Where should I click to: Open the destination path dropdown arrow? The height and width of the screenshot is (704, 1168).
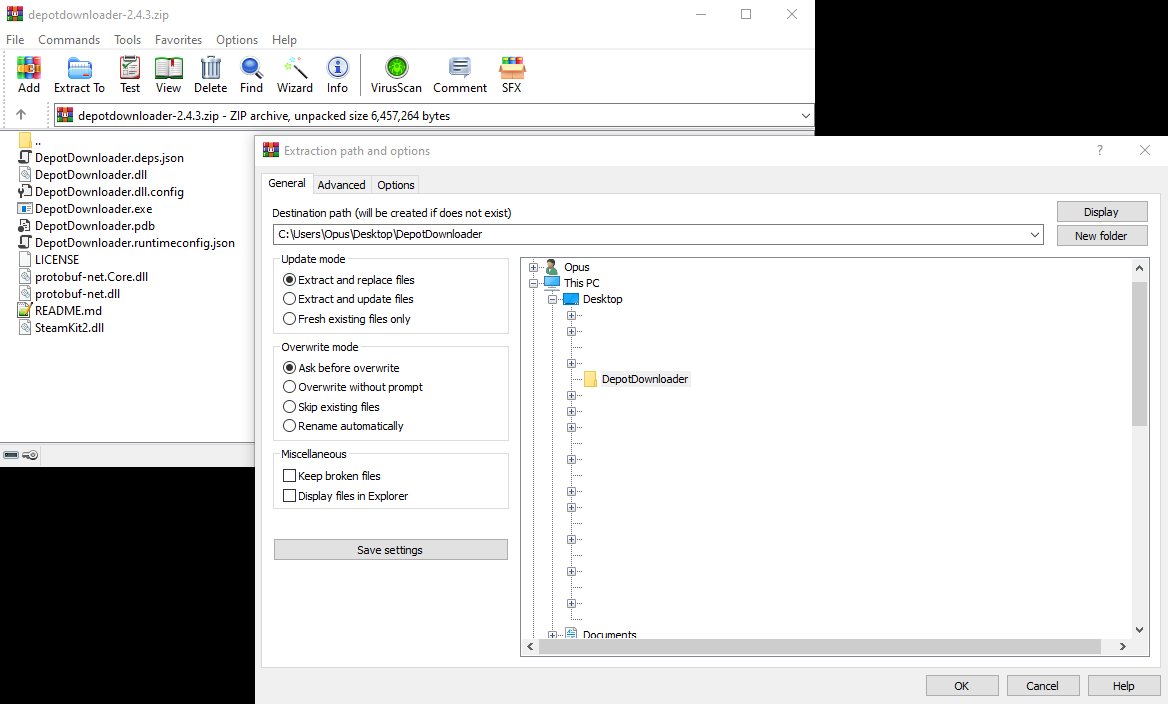[x=1035, y=235]
